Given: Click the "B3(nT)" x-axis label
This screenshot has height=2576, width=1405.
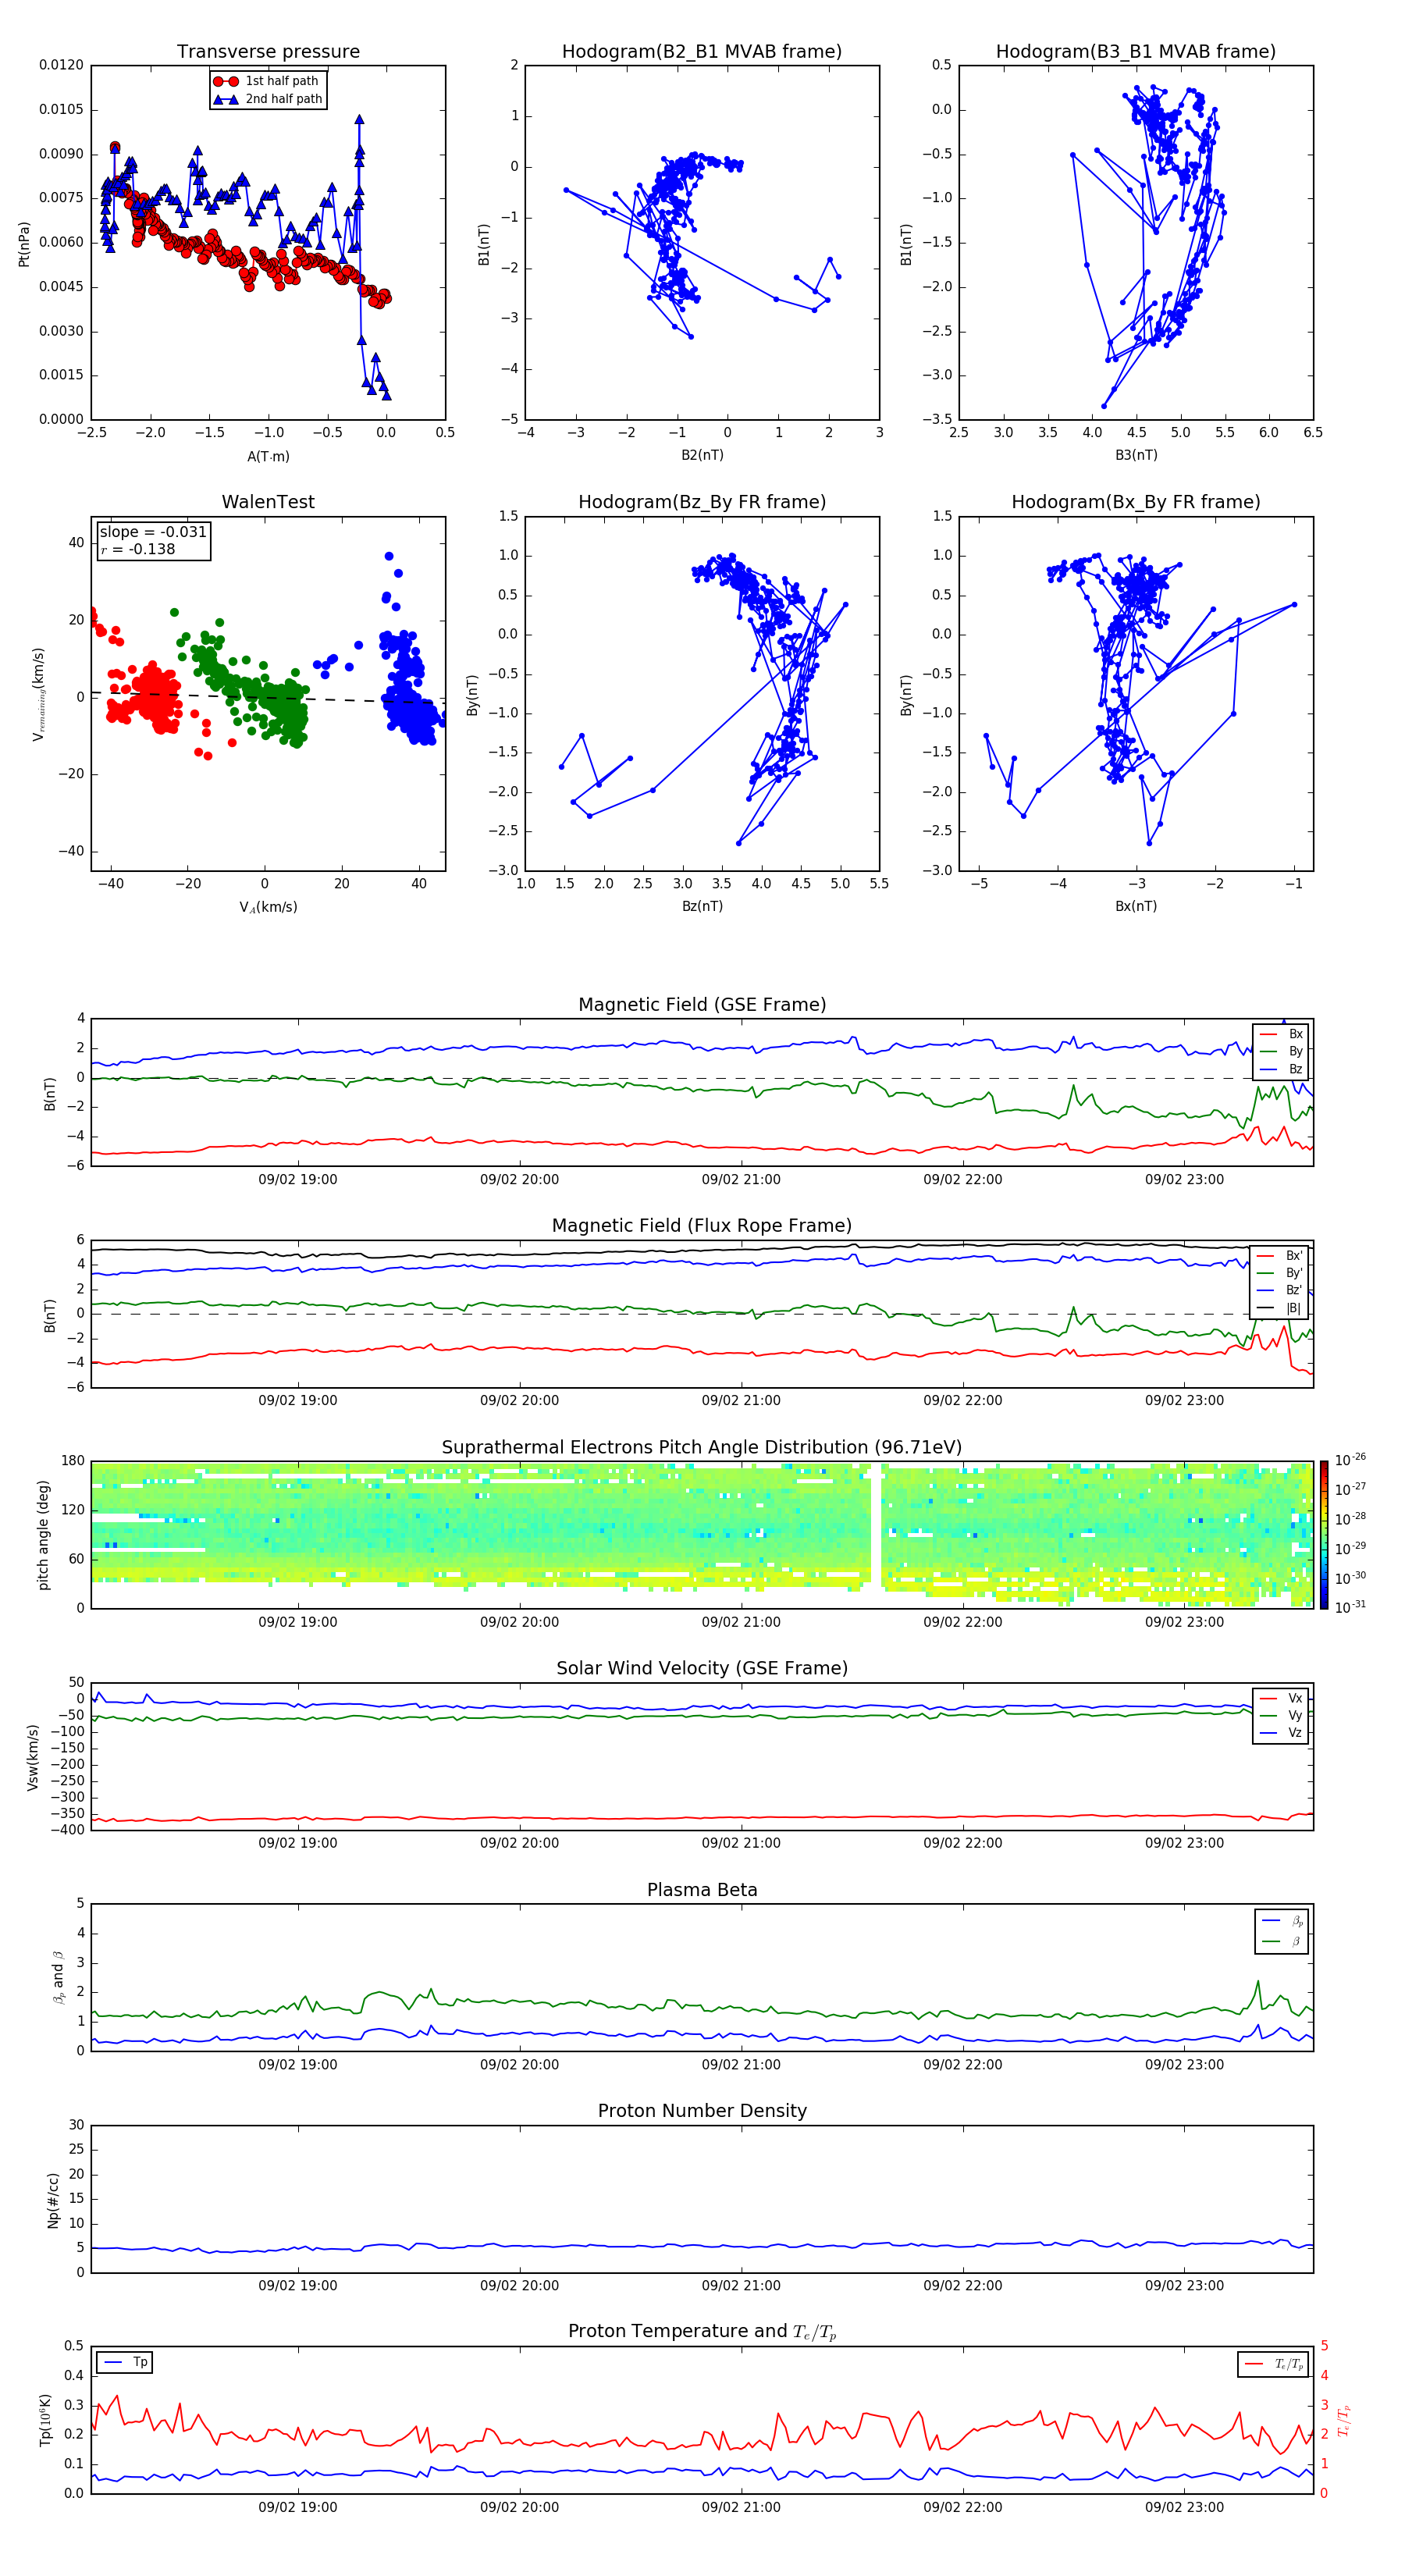Looking at the screenshot, I should click(1136, 455).
